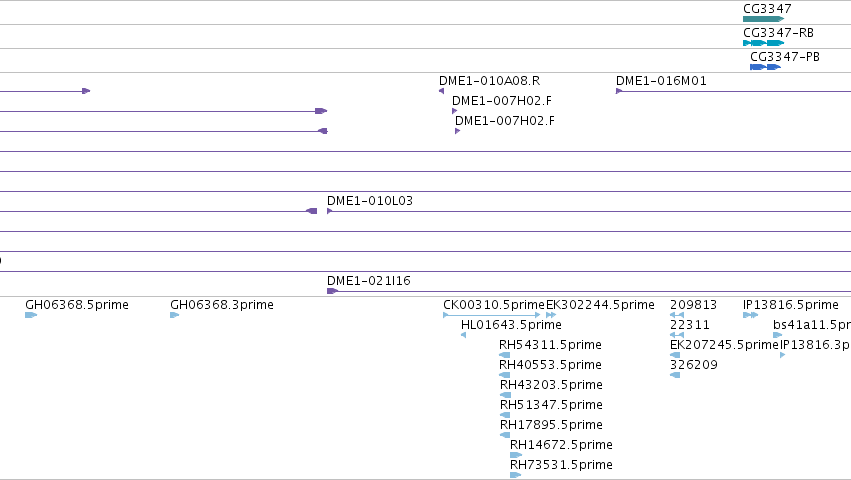Select the DME1-010A08.R clone end label
The image size is (851, 480).
(x=490, y=81)
